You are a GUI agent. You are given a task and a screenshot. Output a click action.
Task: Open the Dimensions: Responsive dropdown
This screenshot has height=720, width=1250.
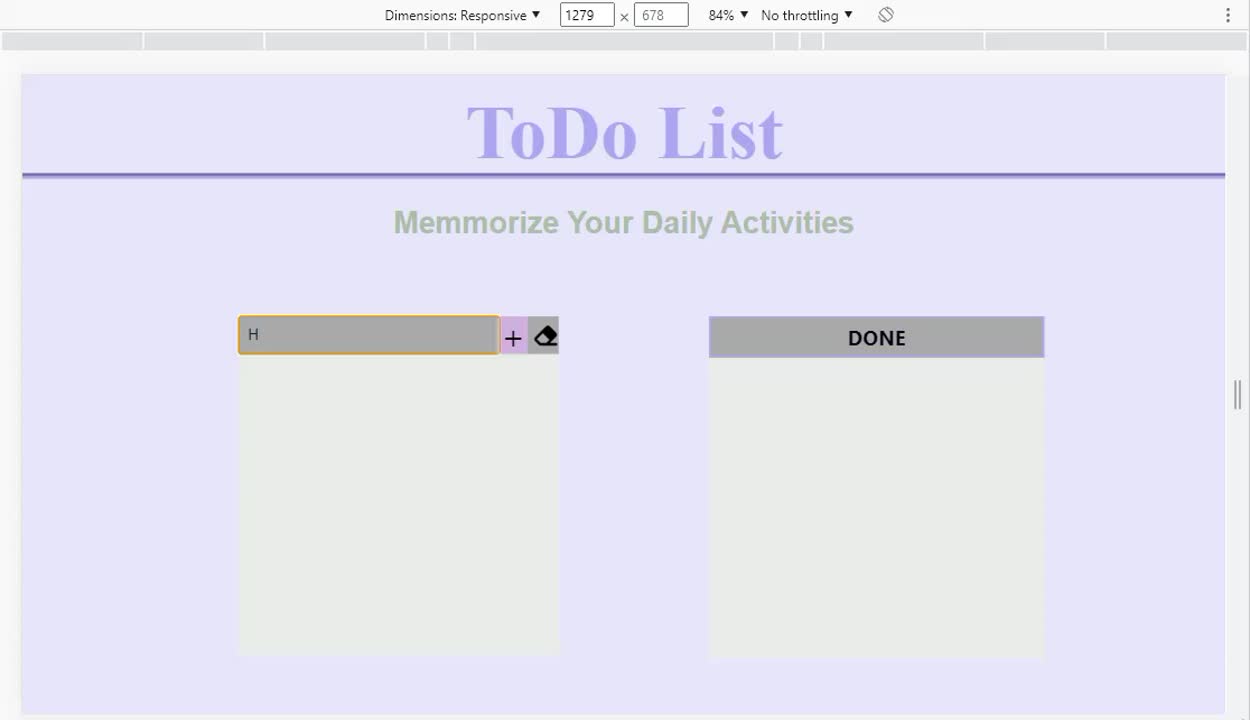pyautogui.click(x=462, y=15)
